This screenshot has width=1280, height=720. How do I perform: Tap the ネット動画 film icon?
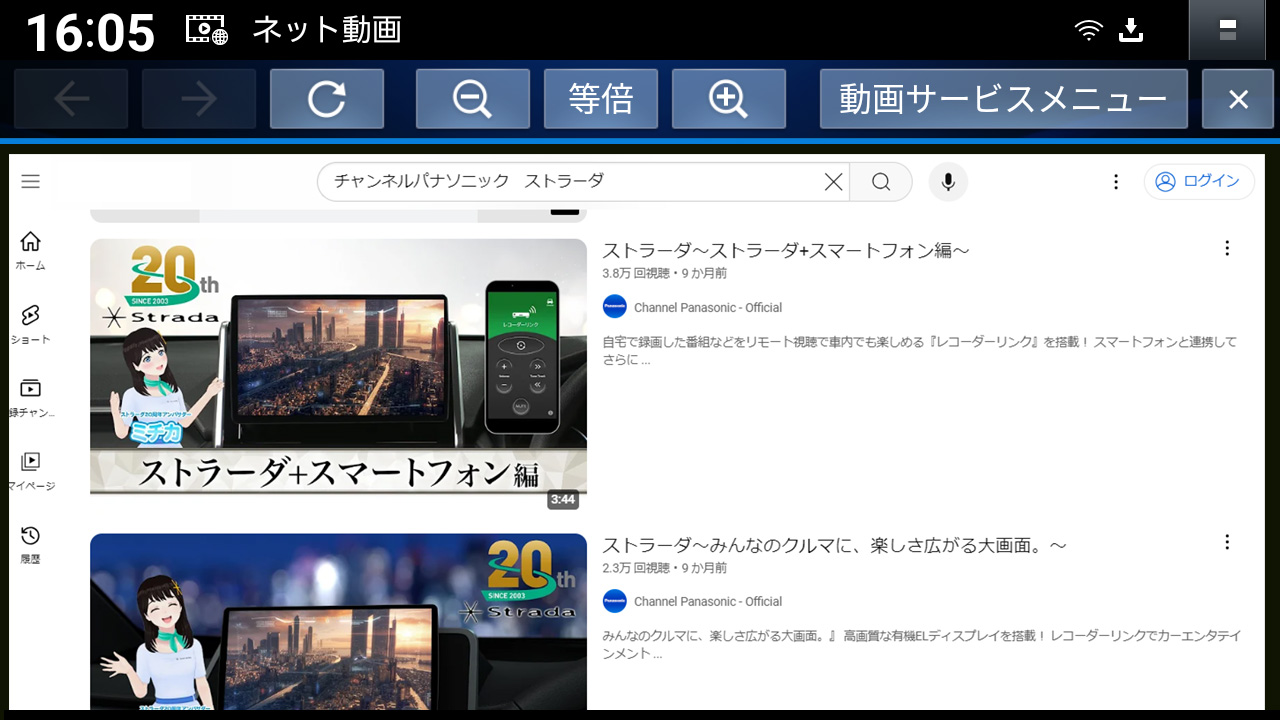pos(207,29)
